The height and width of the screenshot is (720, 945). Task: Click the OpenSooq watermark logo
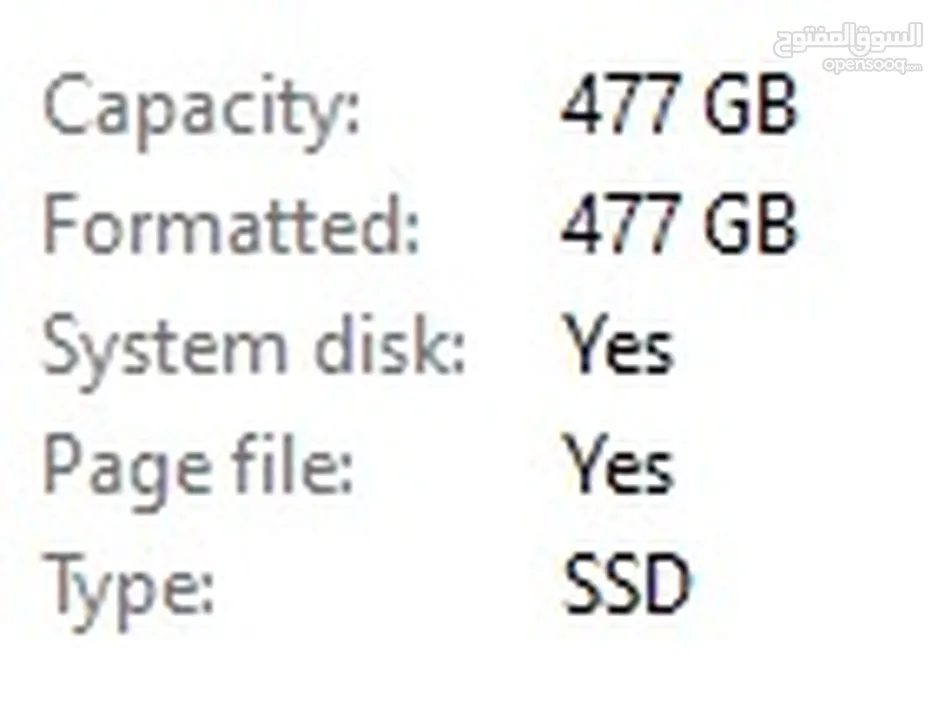(848, 48)
